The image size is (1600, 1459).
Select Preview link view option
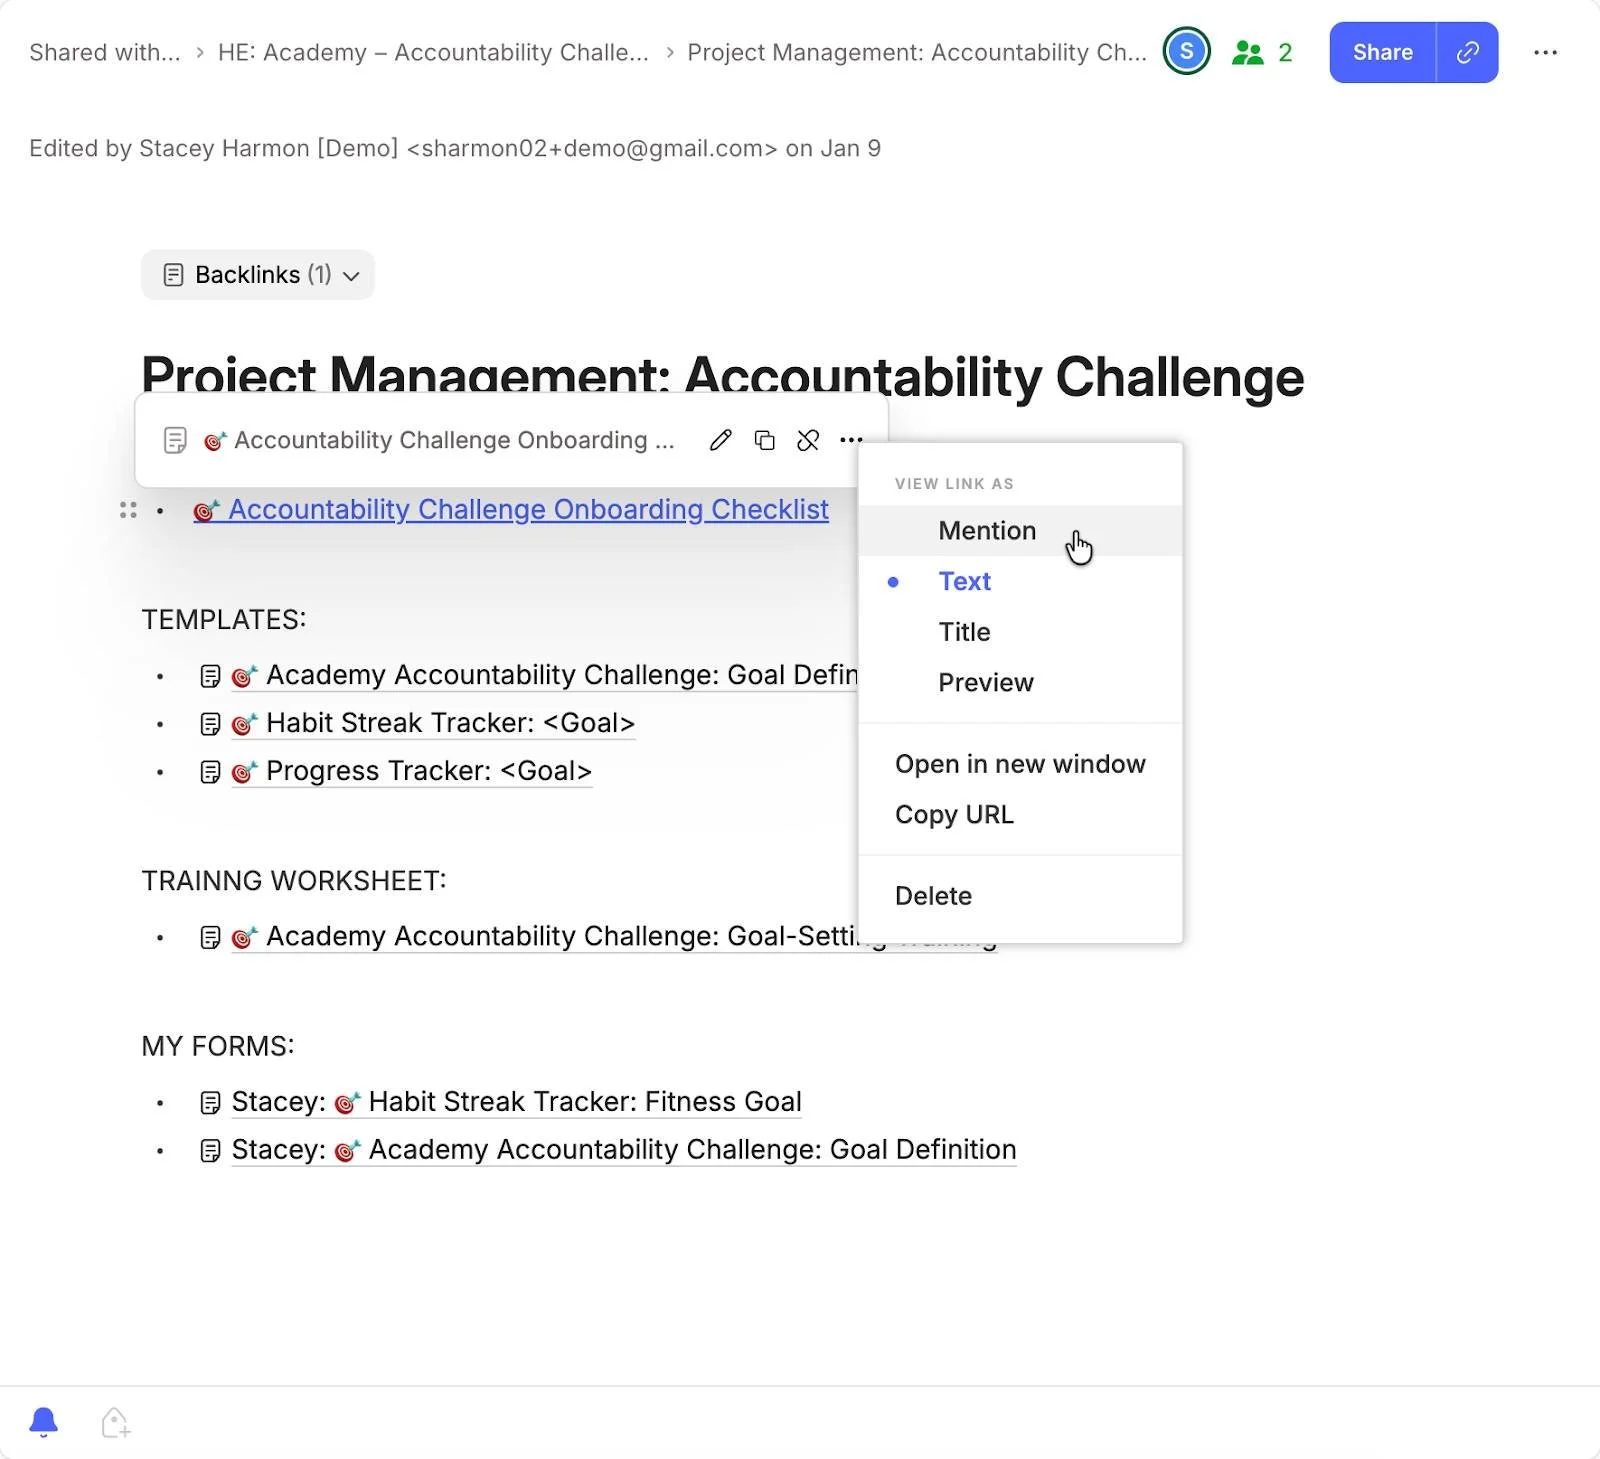tap(1020, 683)
